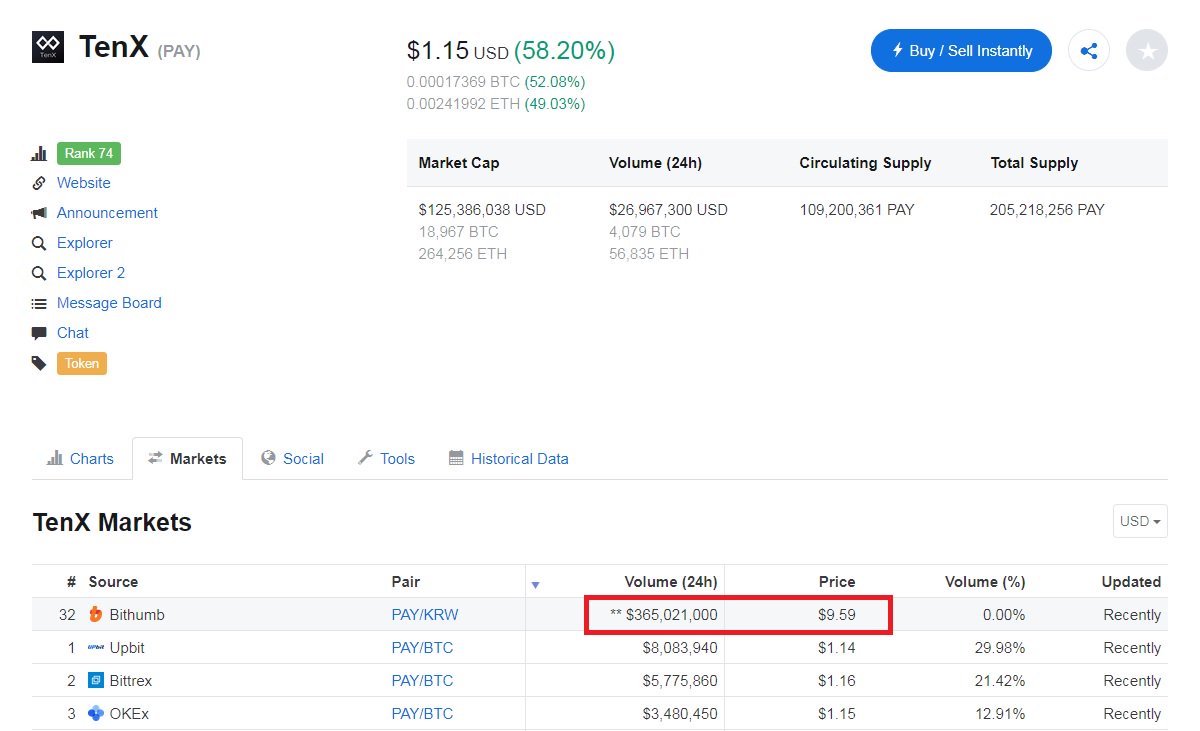This screenshot has height=731, width=1200.
Task: Open the PAY/KRW pair link
Action: pyautogui.click(x=425, y=615)
